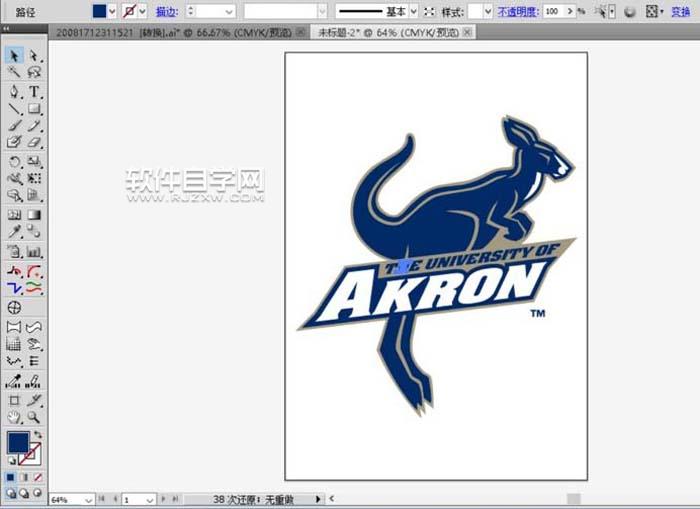700x509 pixels.
Task: Open the opacity value dropdown arrow
Action: click(583, 11)
